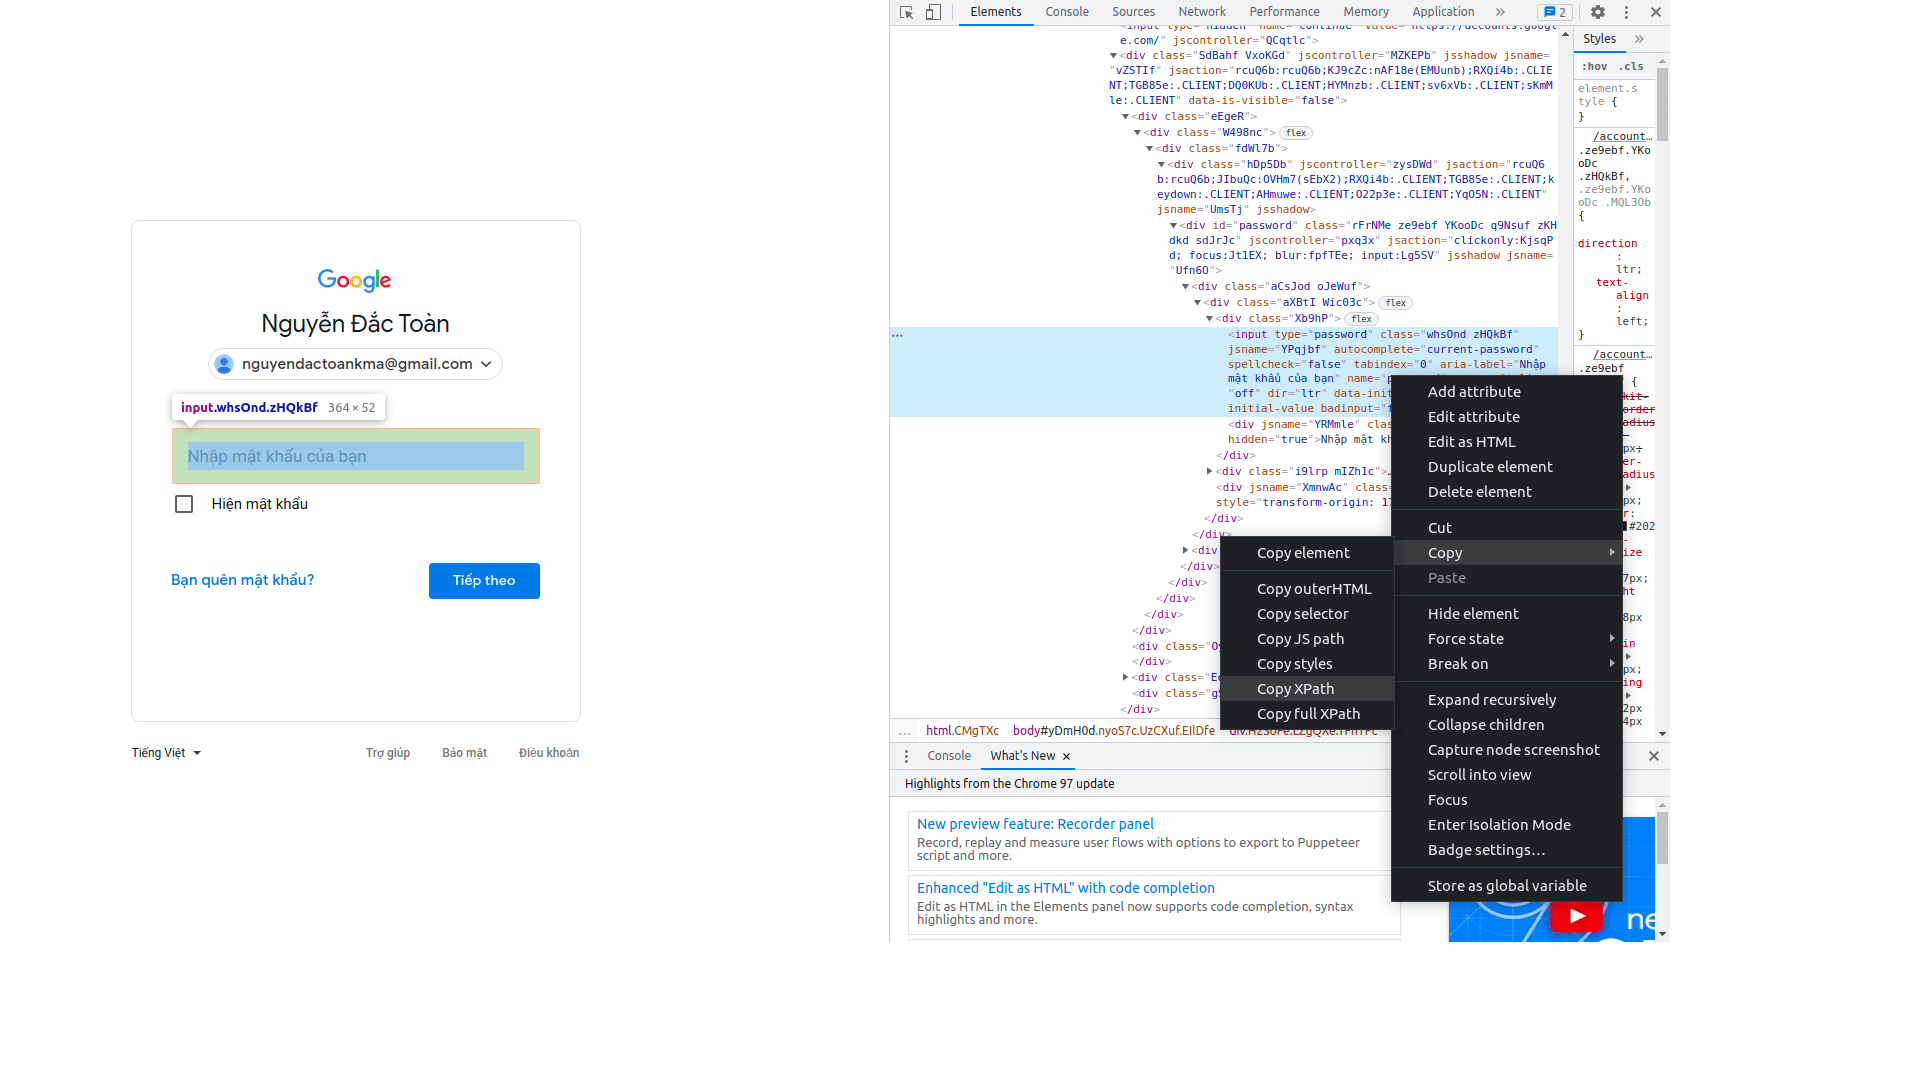The height and width of the screenshot is (1080, 1920).
Task: Toggle element classes with .cls
Action: [1632, 66]
